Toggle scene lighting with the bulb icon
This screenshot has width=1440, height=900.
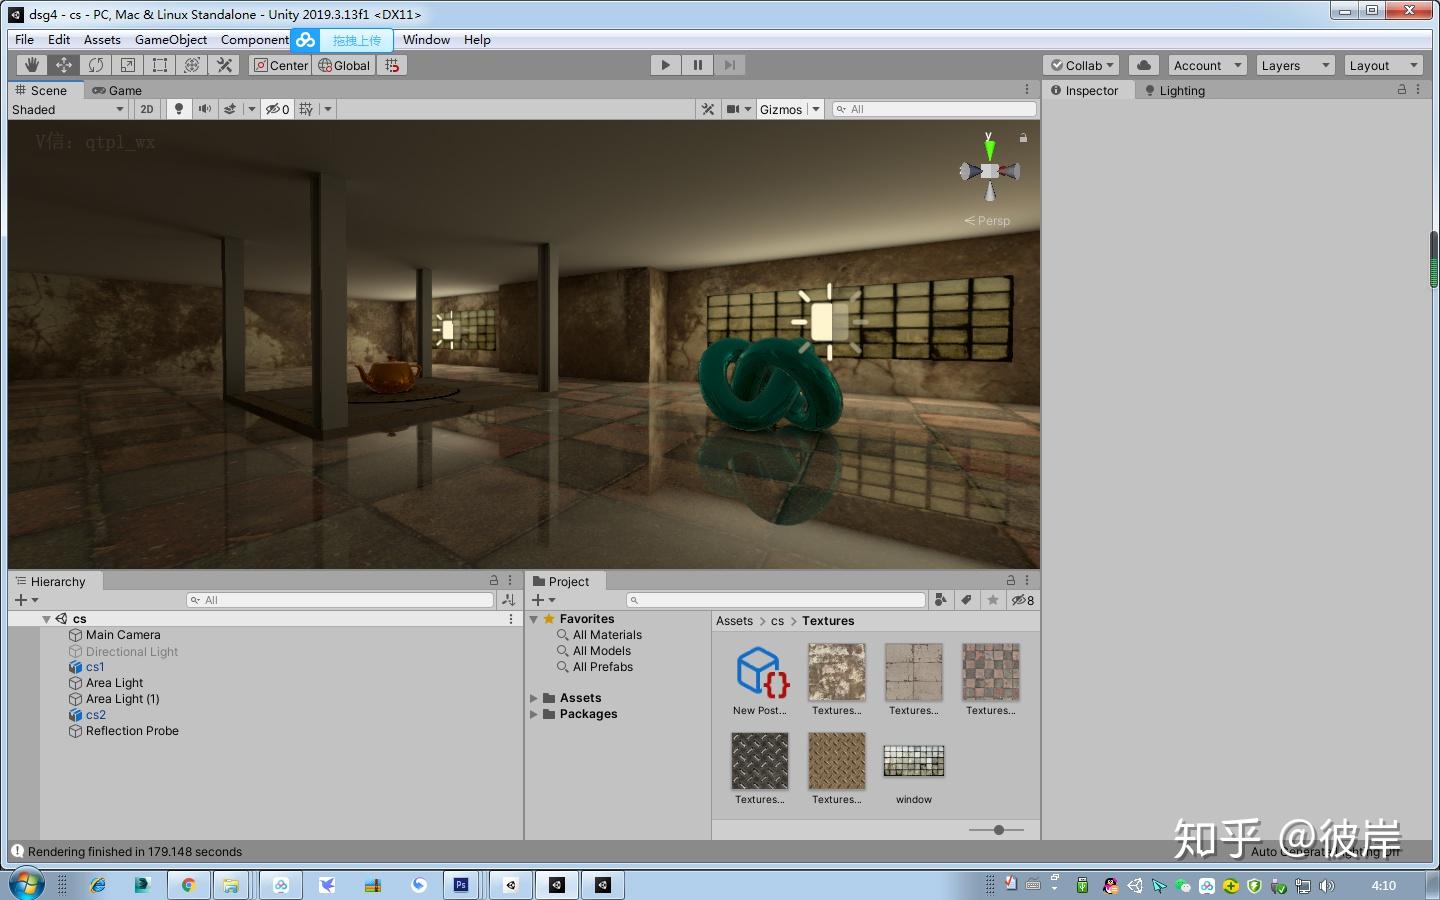tap(178, 109)
